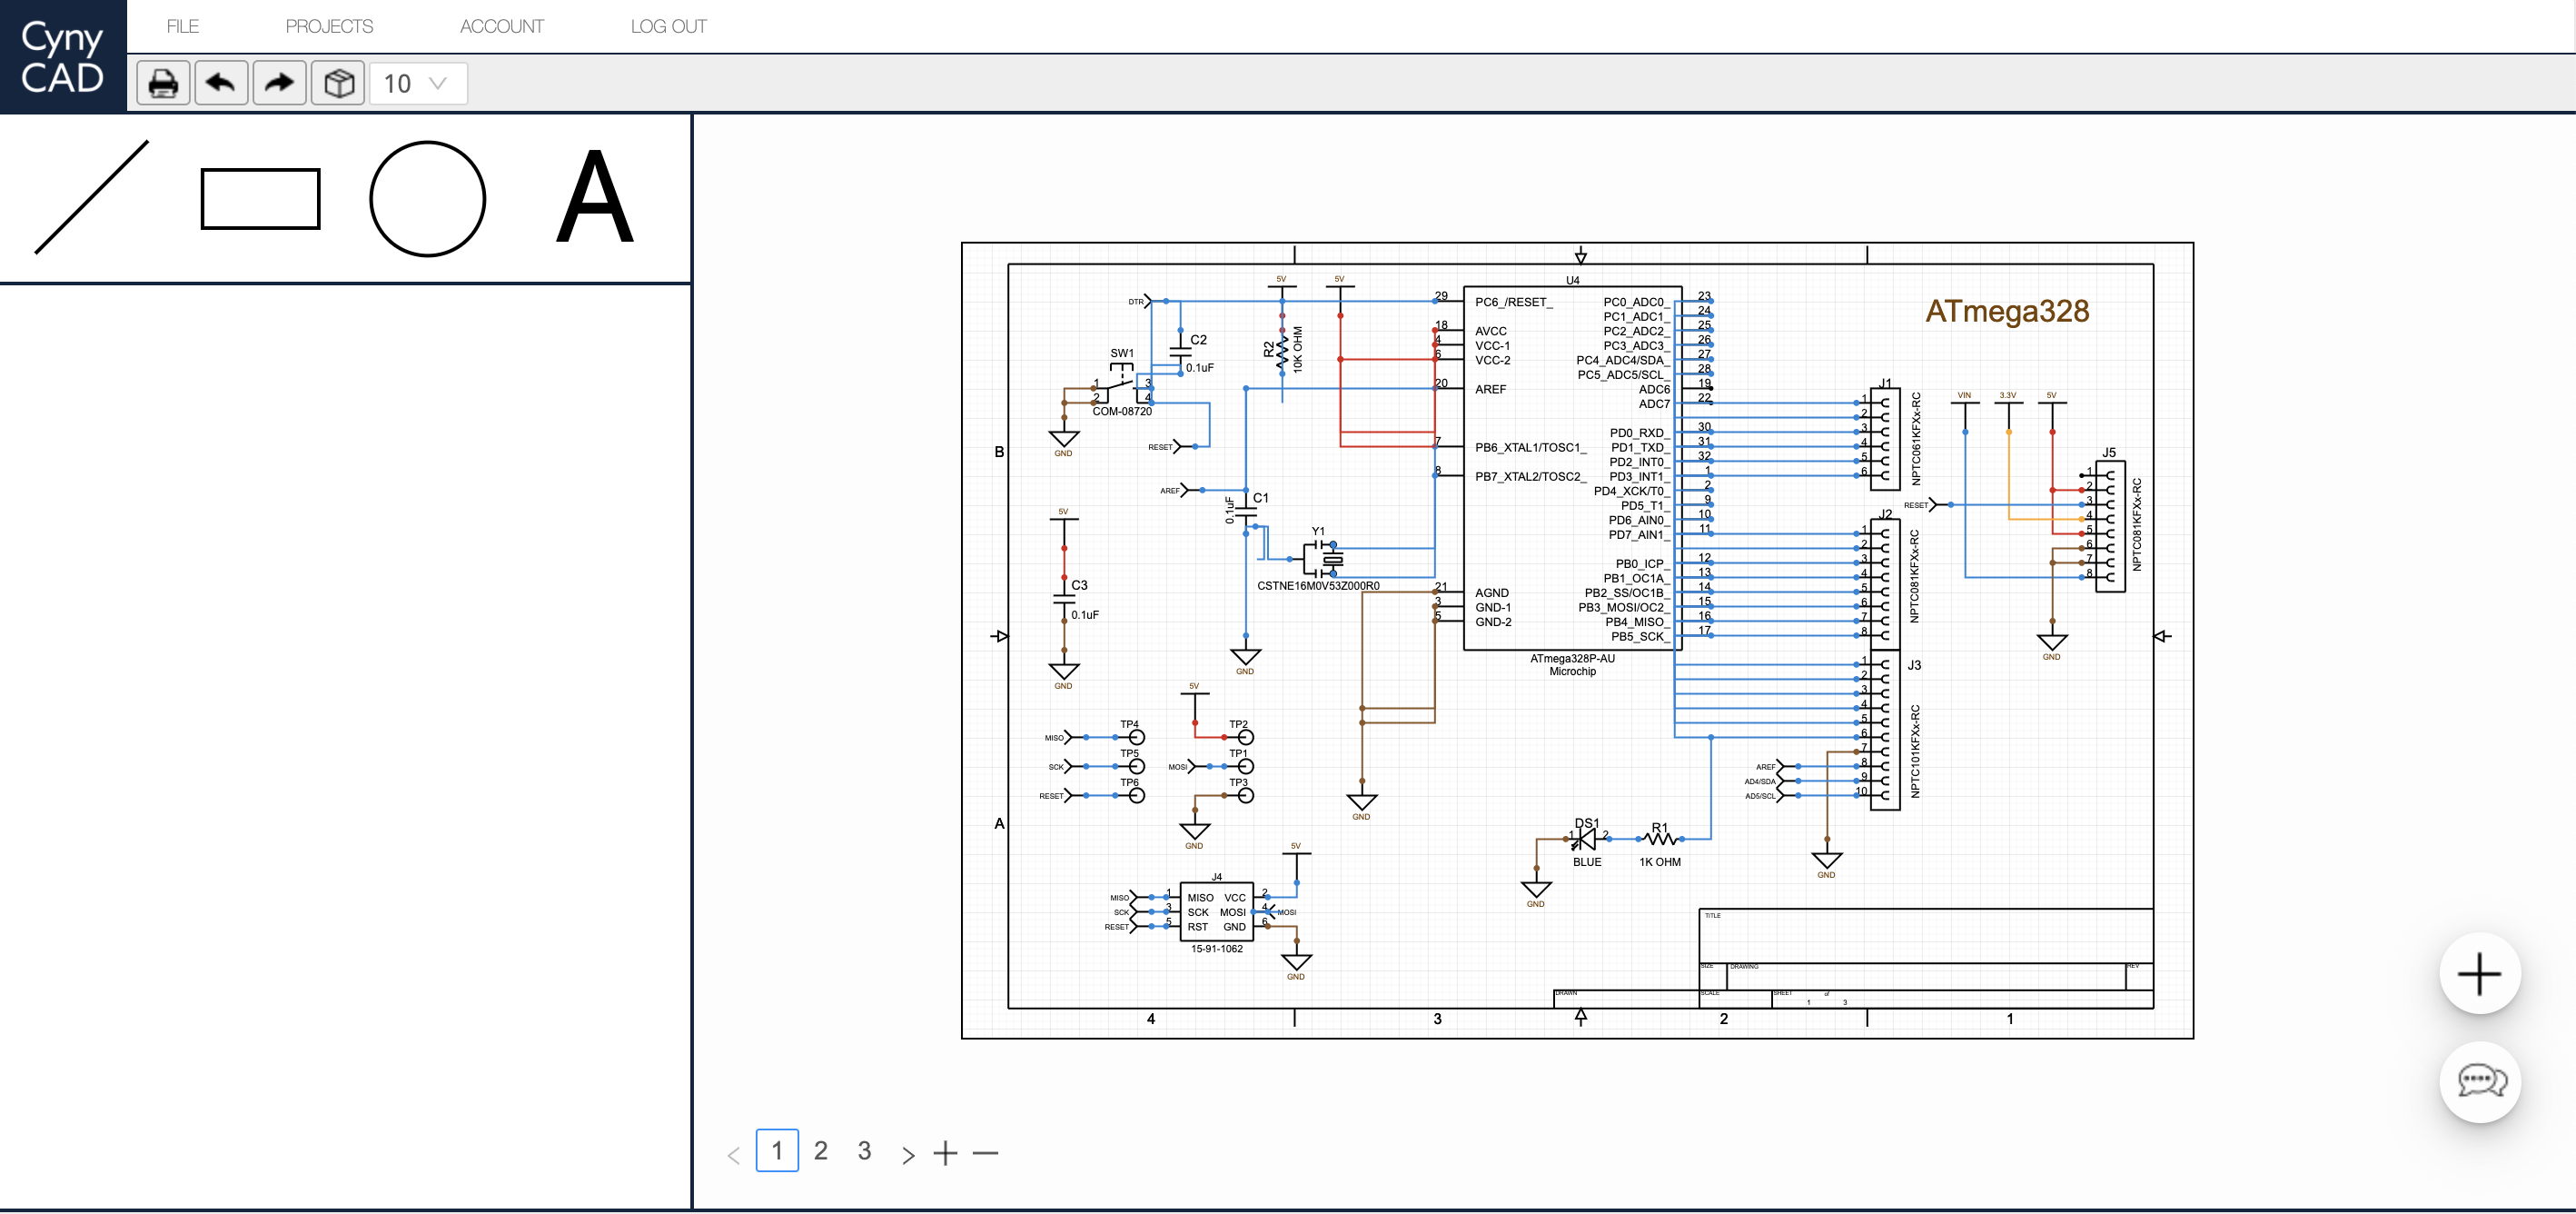Select the line drawing tool

coord(91,197)
